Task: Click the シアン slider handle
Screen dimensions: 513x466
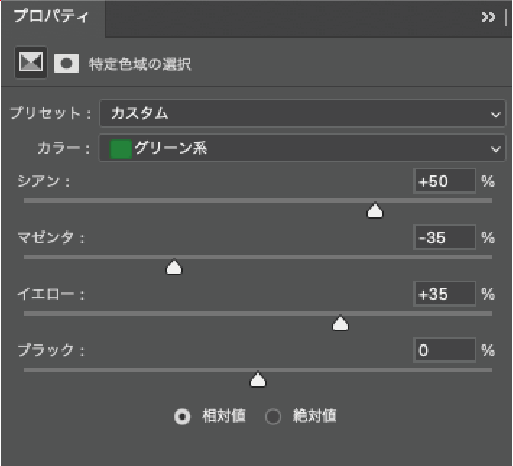Action: click(375, 210)
